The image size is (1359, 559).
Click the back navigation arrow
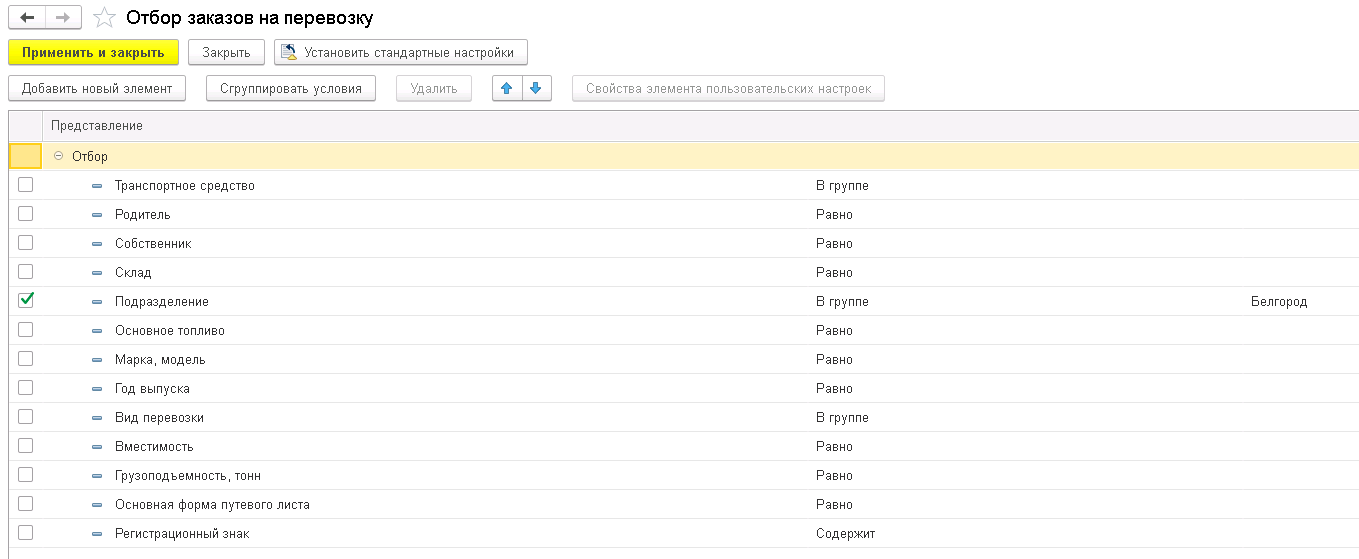27,17
